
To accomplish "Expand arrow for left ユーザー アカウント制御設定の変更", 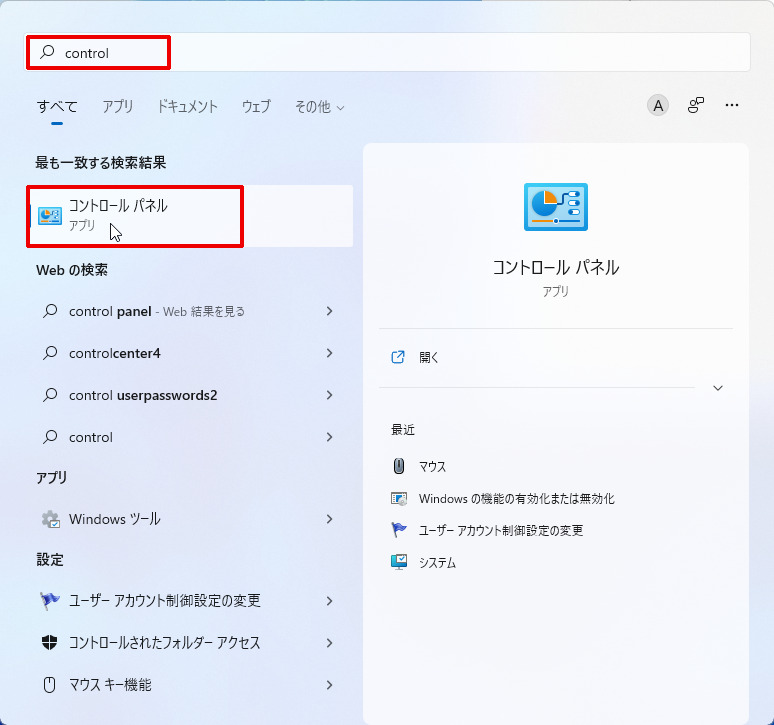I will tap(329, 601).
